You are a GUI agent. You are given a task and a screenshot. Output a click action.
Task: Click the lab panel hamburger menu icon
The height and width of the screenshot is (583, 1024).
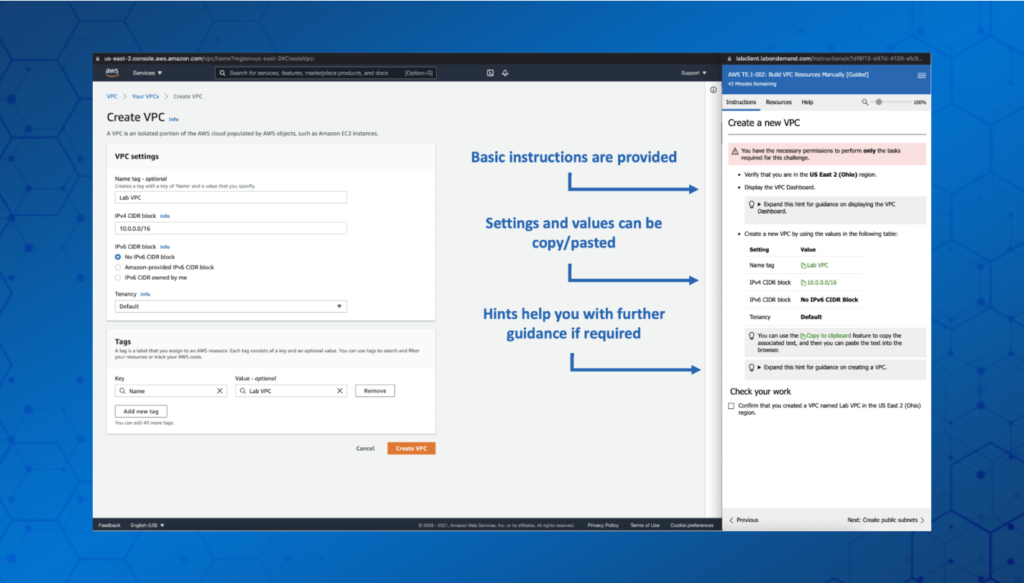(x=920, y=75)
